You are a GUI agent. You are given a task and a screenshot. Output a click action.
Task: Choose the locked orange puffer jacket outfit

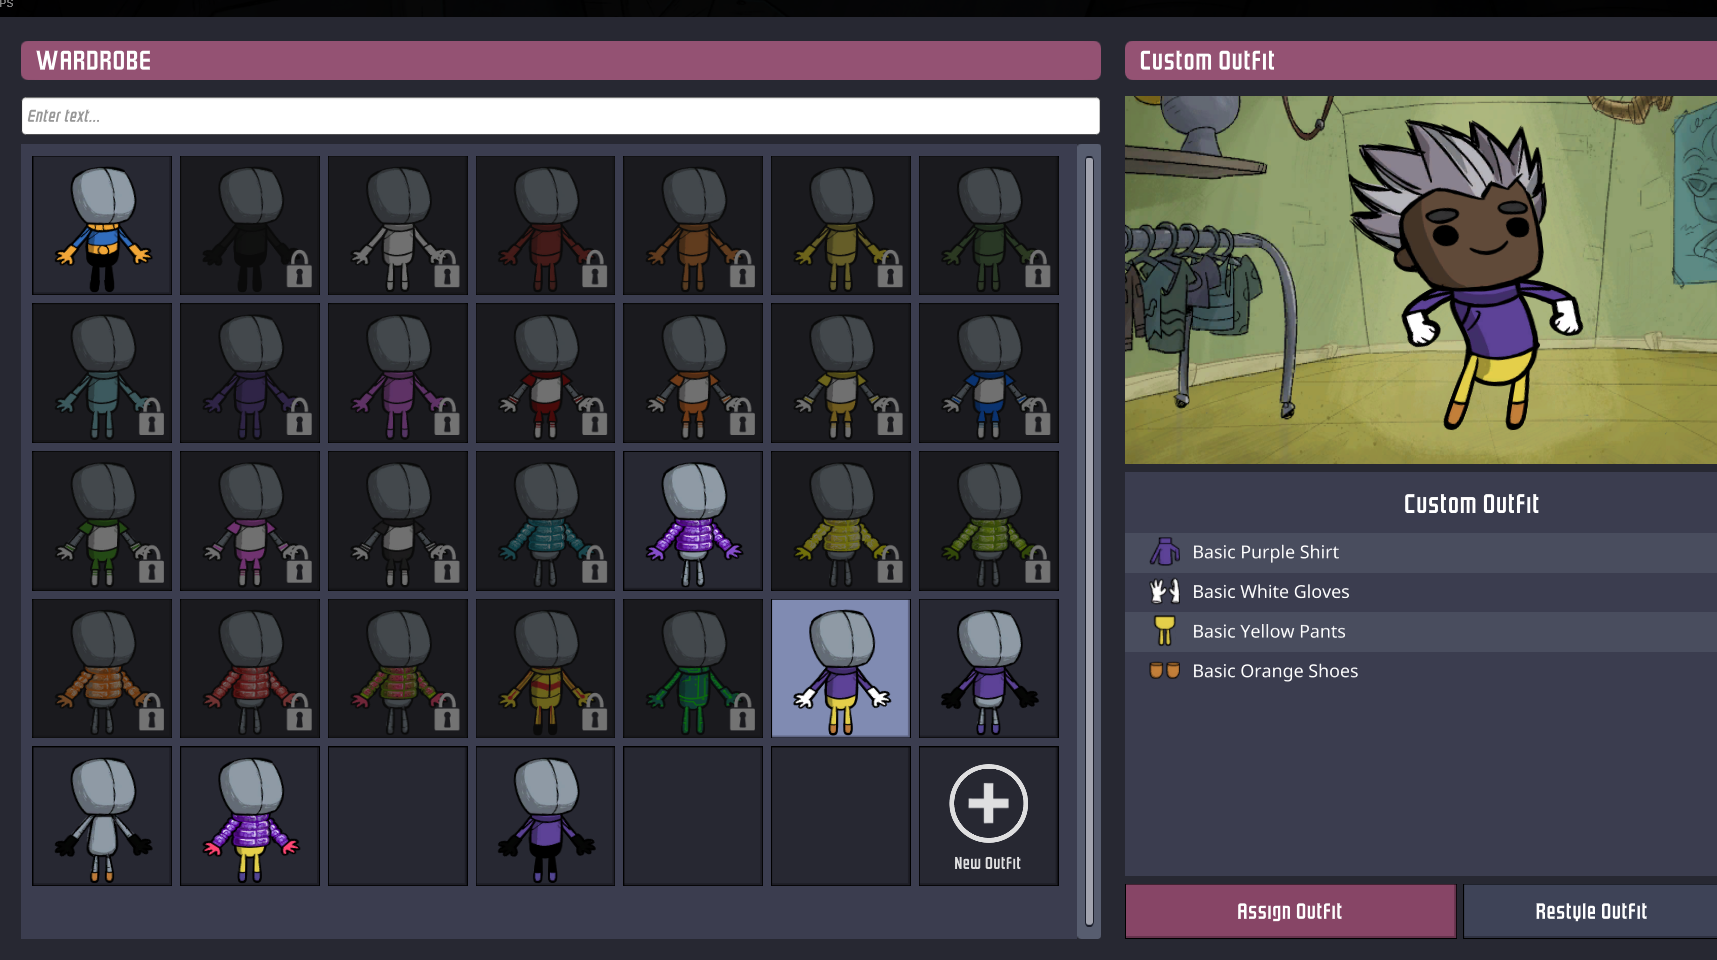click(102, 668)
